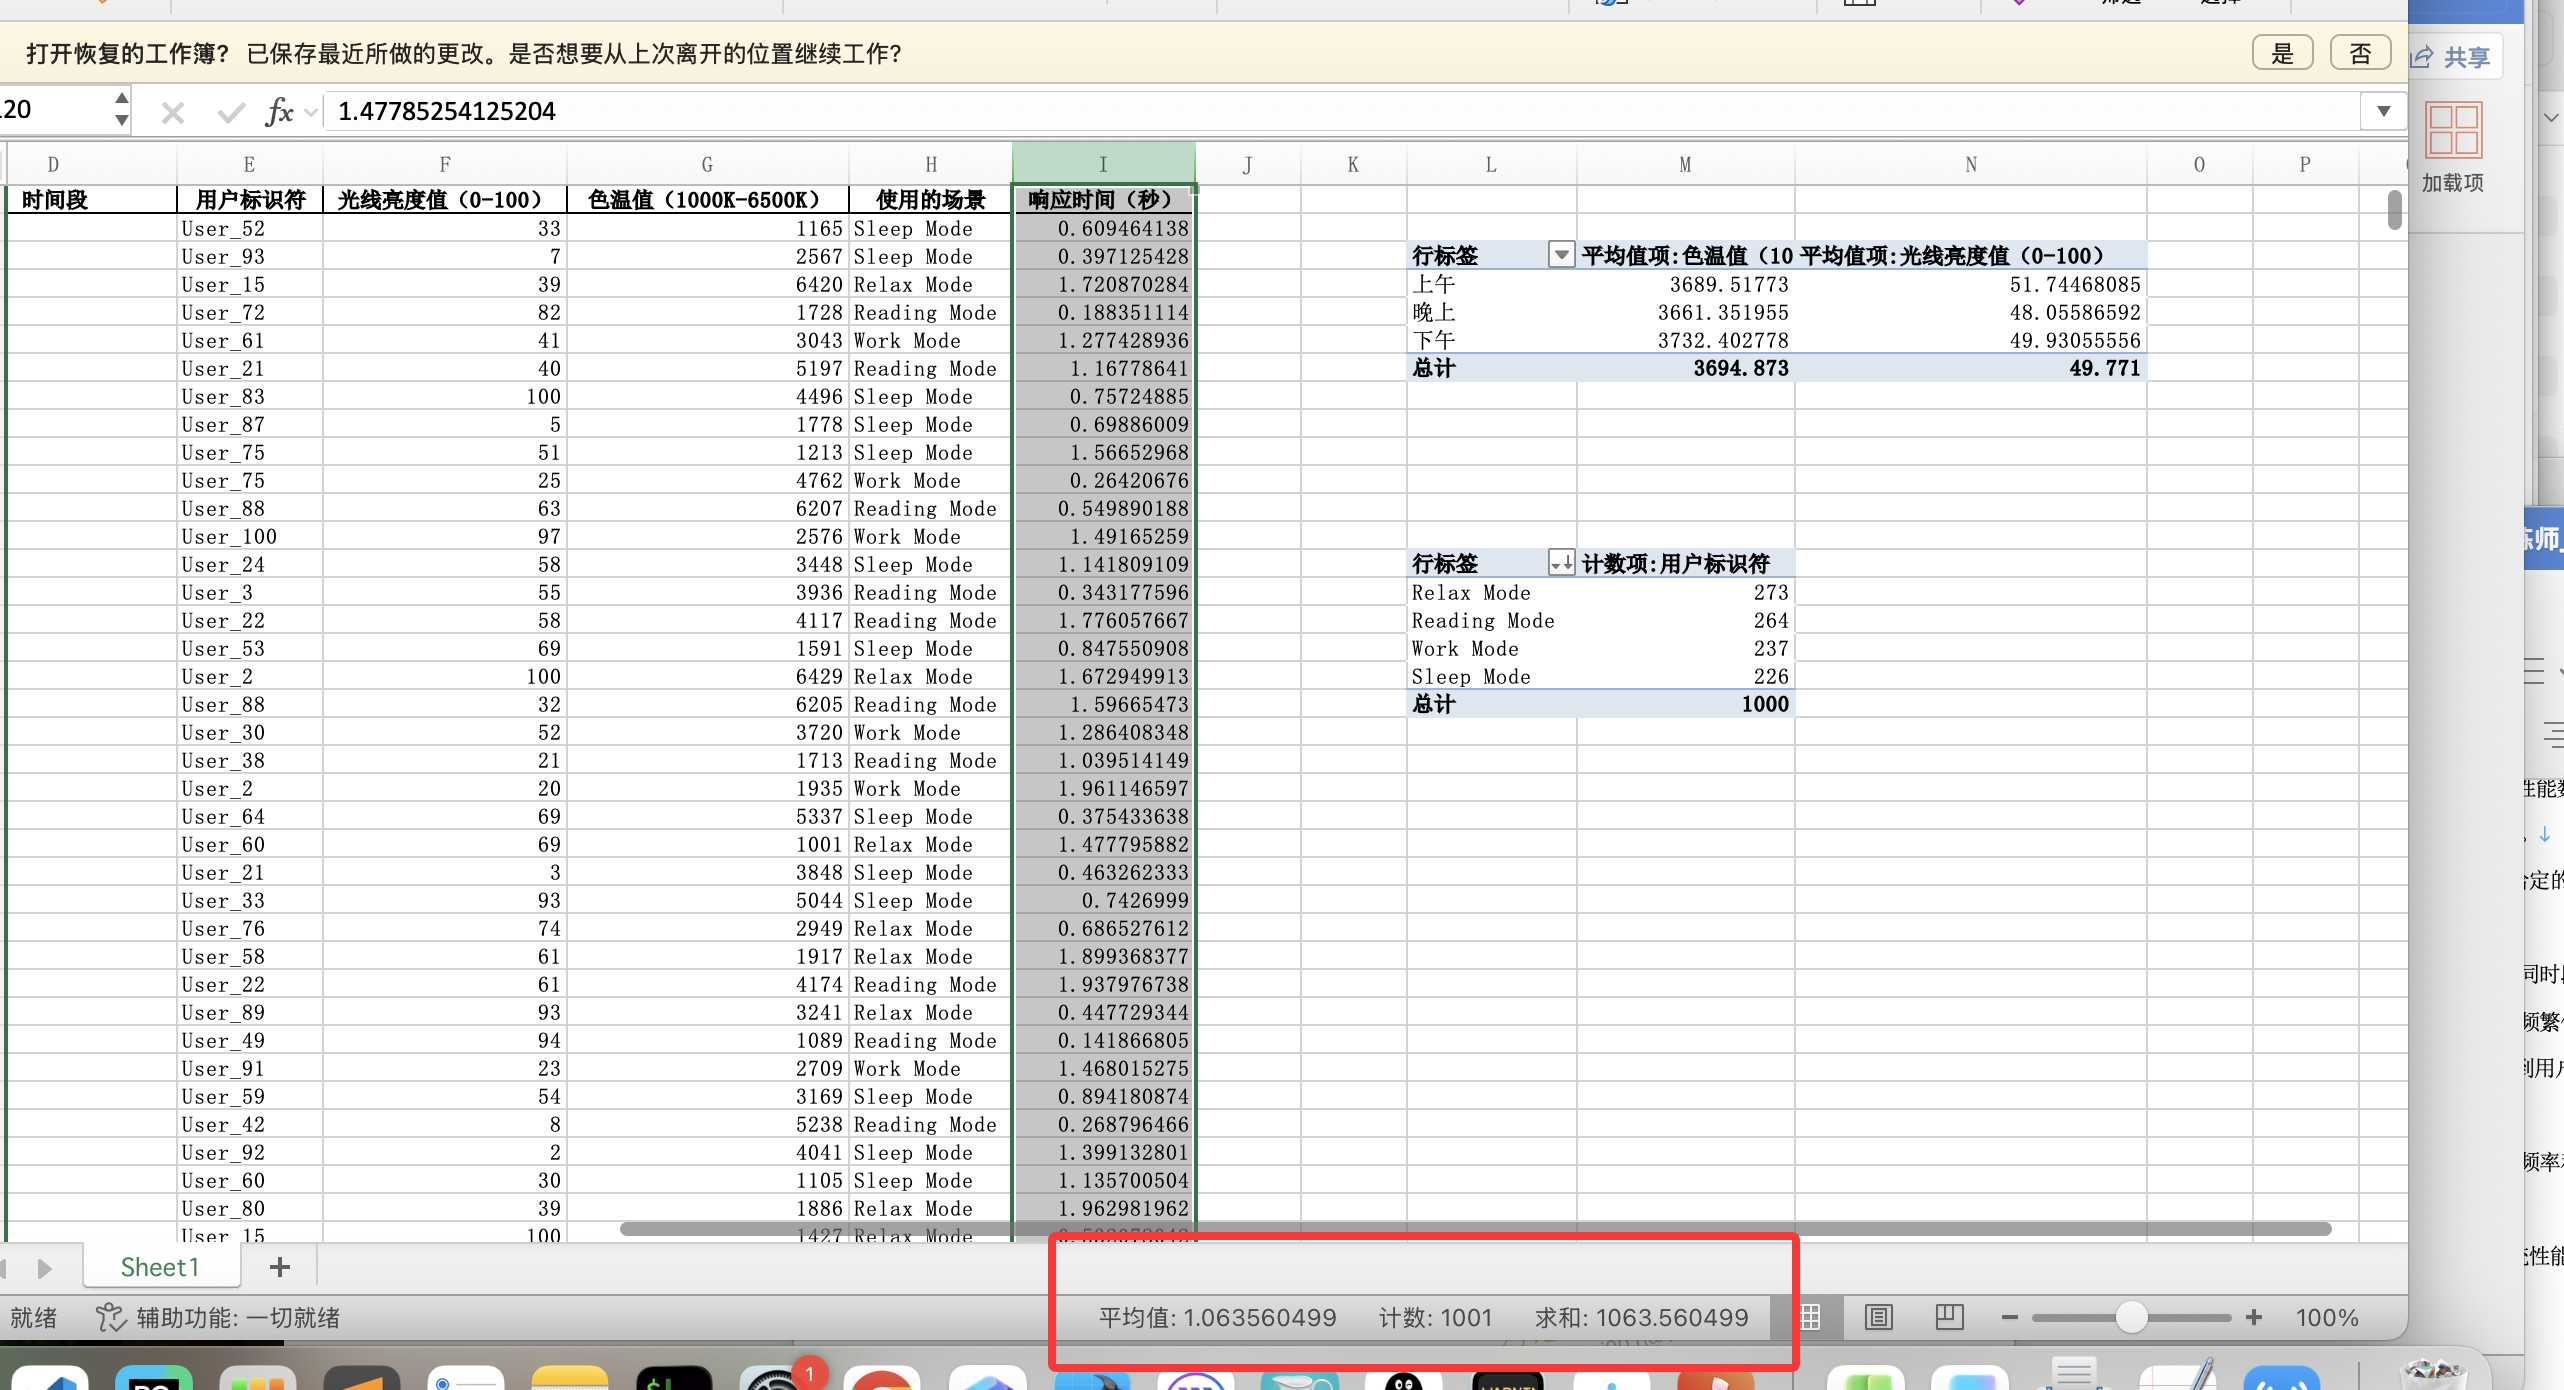2564x1390 pixels.
Task: Expand the formula bar with the arrow
Action: (2384, 111)
